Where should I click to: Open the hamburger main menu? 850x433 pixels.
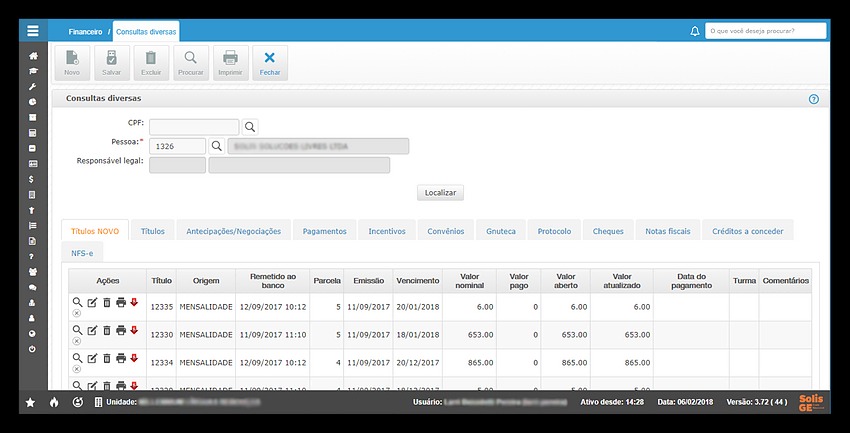(x=32, y=31)
